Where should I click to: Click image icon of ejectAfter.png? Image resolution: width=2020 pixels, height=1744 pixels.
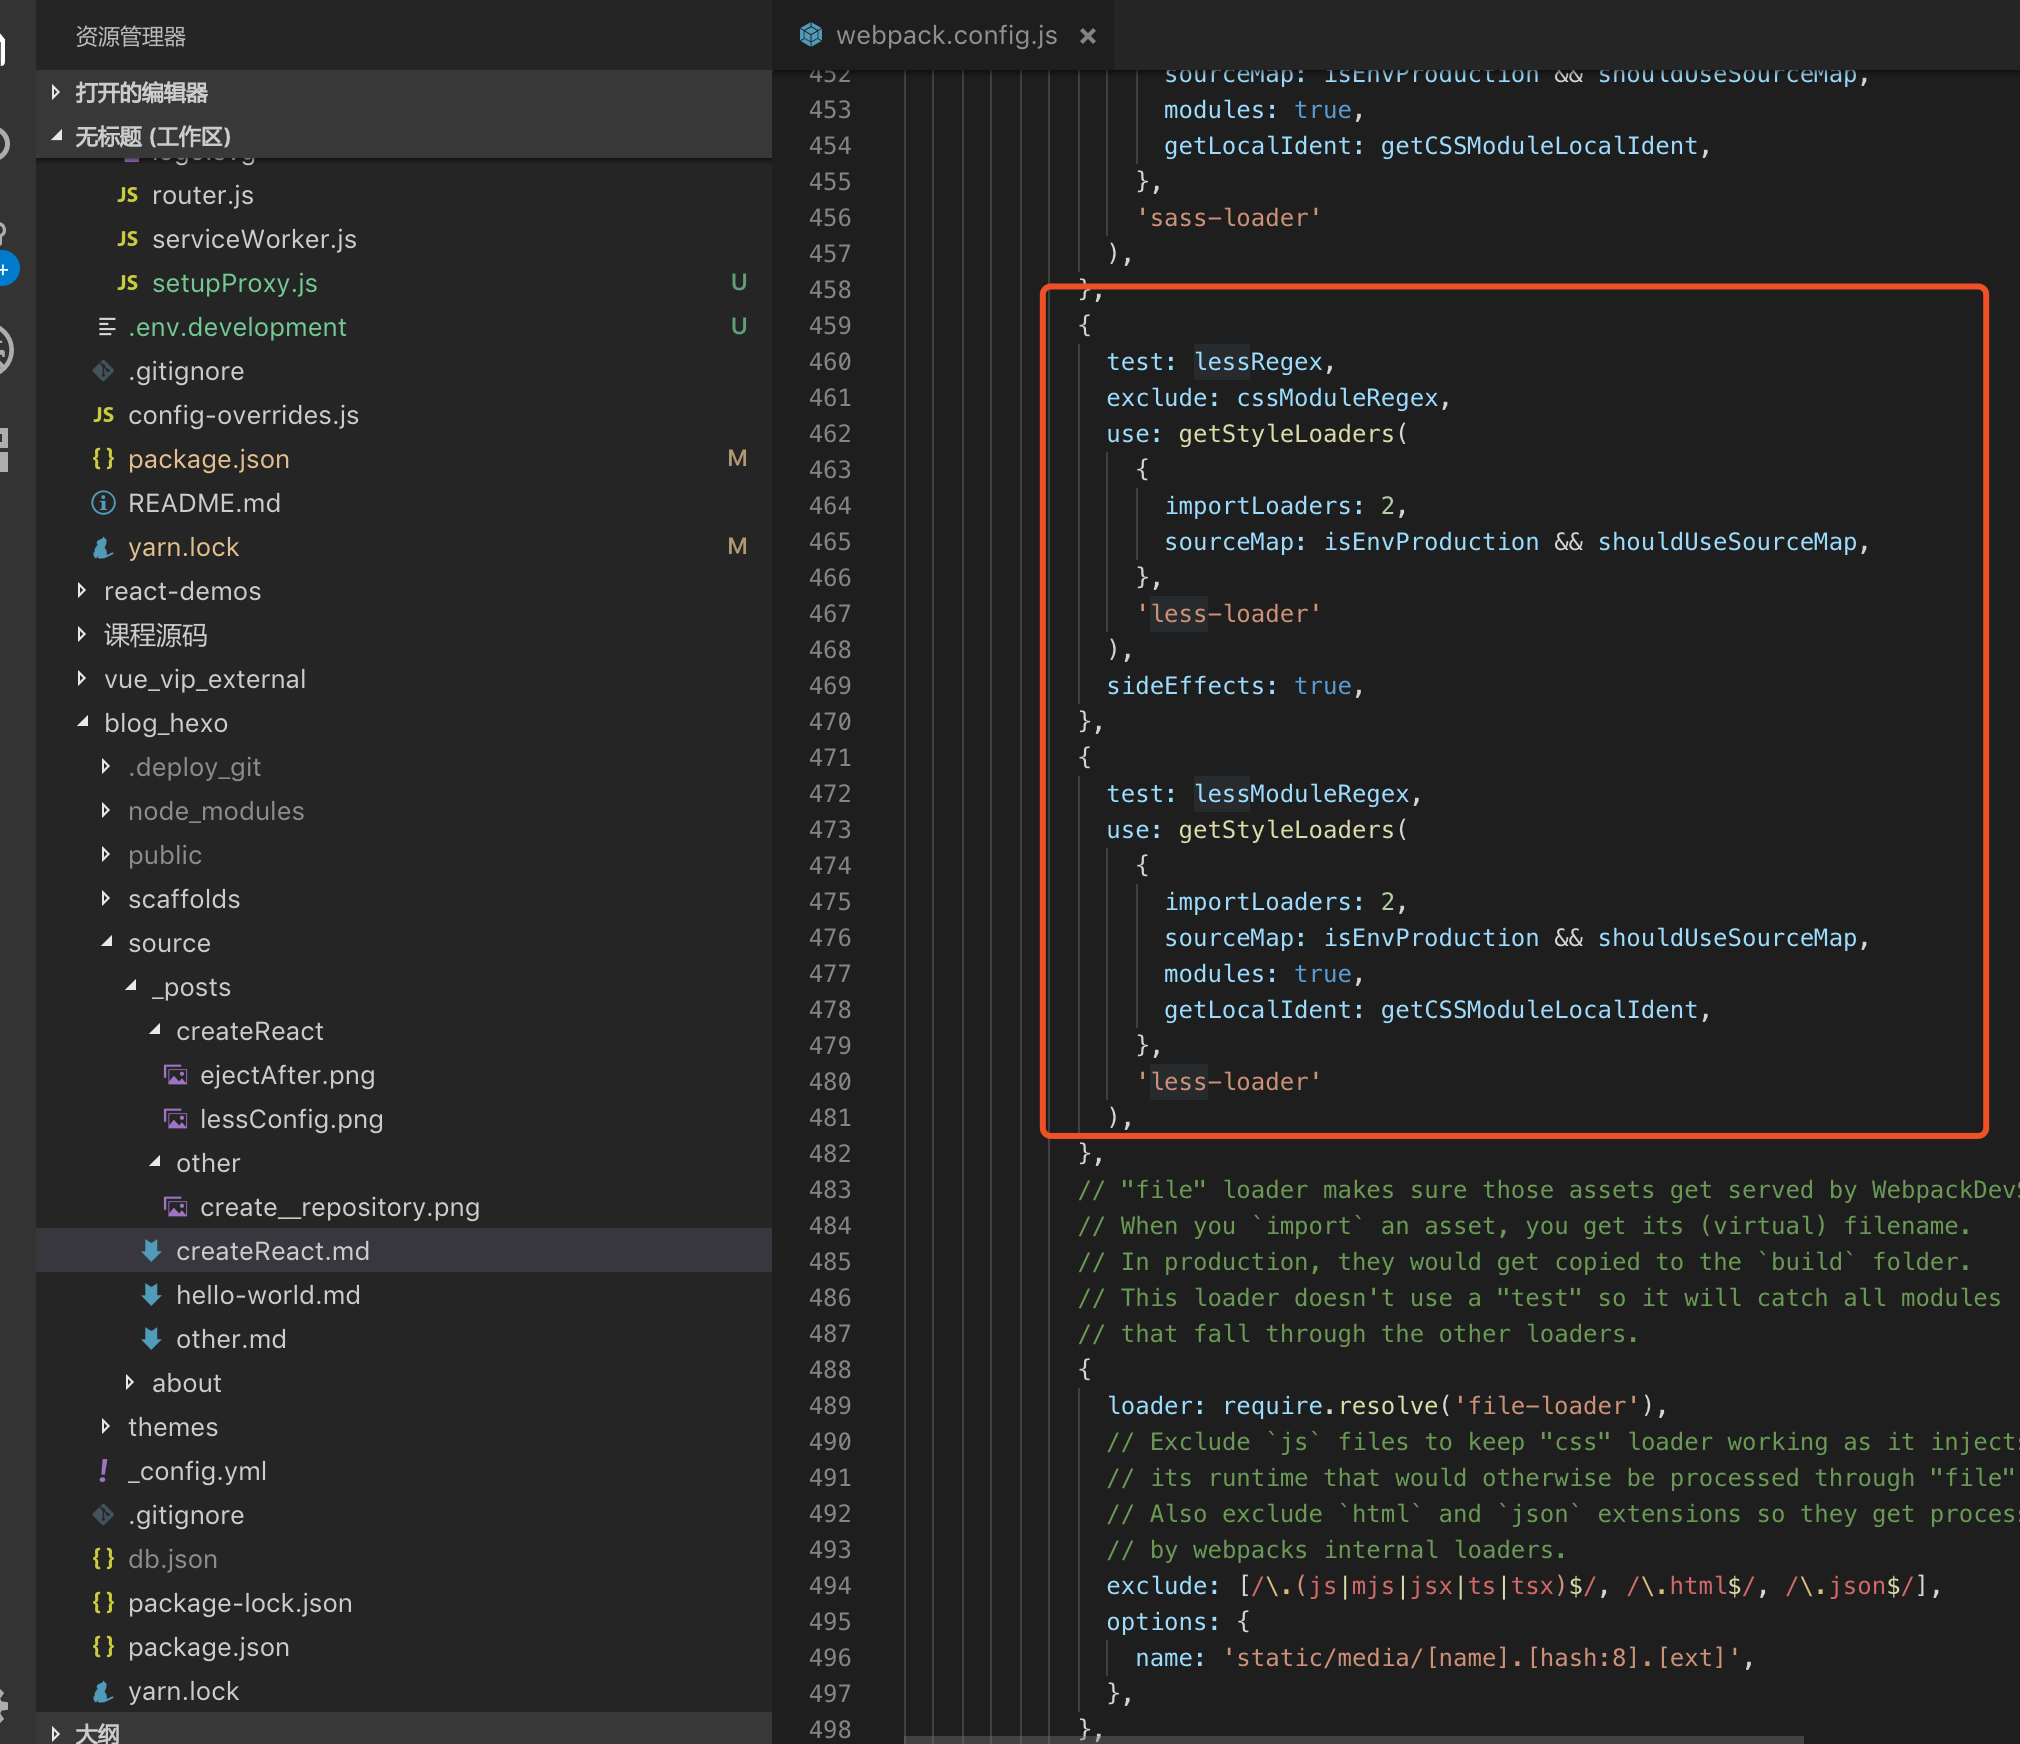(x=176, y=1075)
